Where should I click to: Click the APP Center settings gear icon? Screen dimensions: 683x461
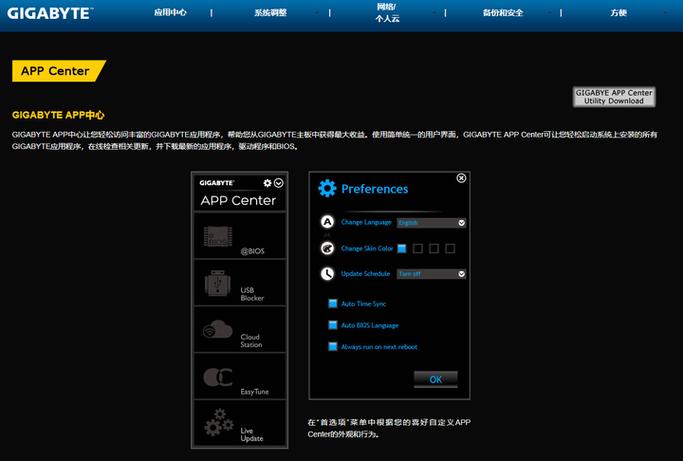click(x=267, y=183)
